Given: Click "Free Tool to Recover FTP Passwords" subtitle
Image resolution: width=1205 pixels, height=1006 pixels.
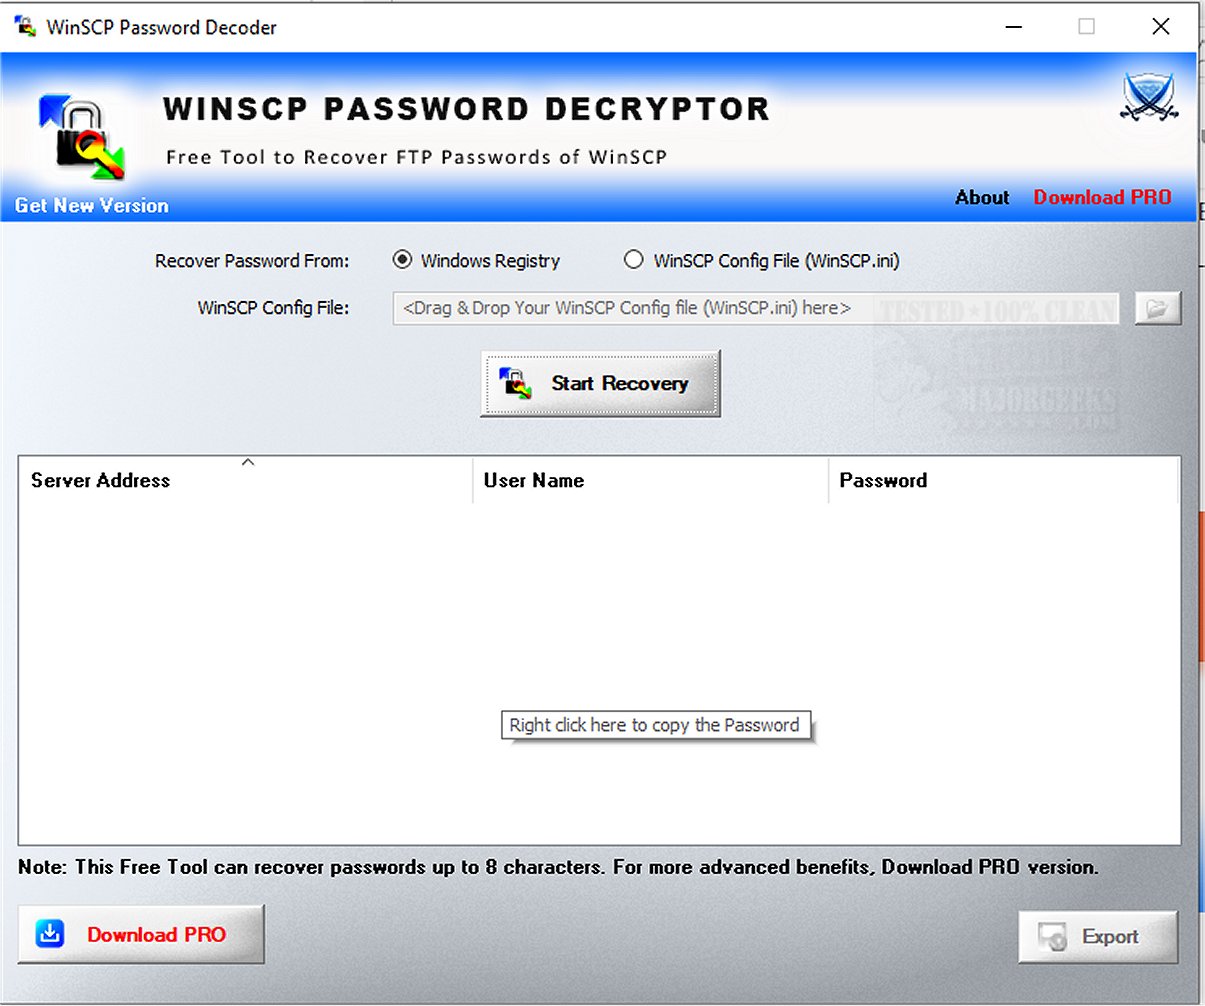Looking at the screenshot, I should pos(416,157).
